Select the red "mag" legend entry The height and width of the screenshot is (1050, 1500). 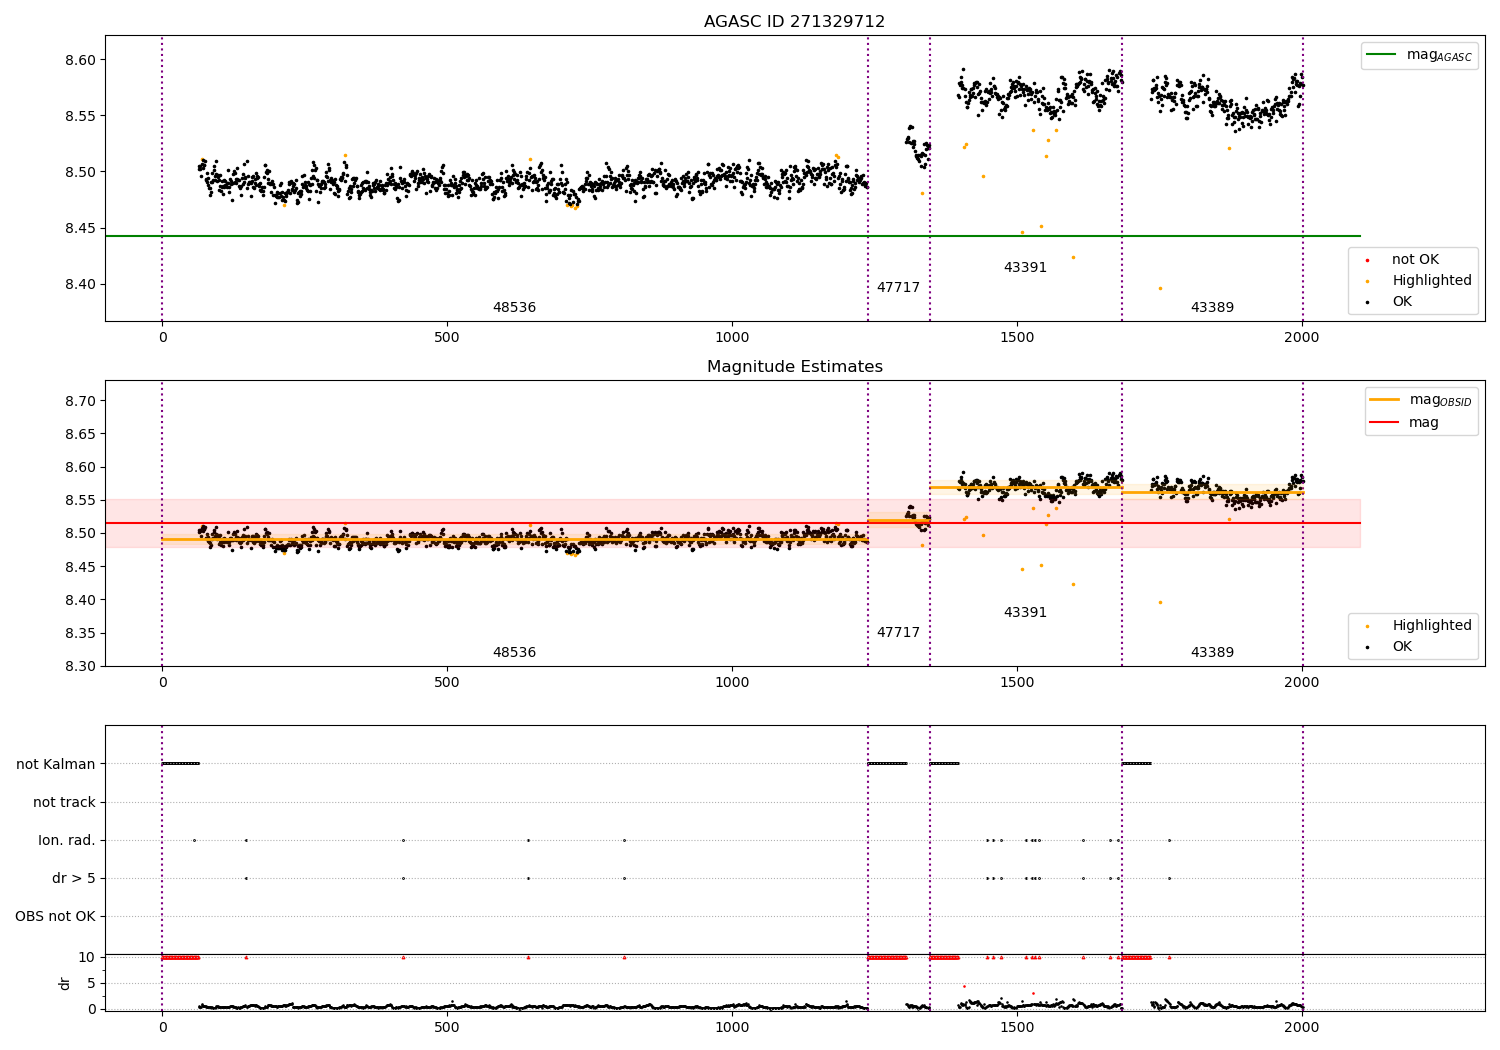tap(1405, 423)
